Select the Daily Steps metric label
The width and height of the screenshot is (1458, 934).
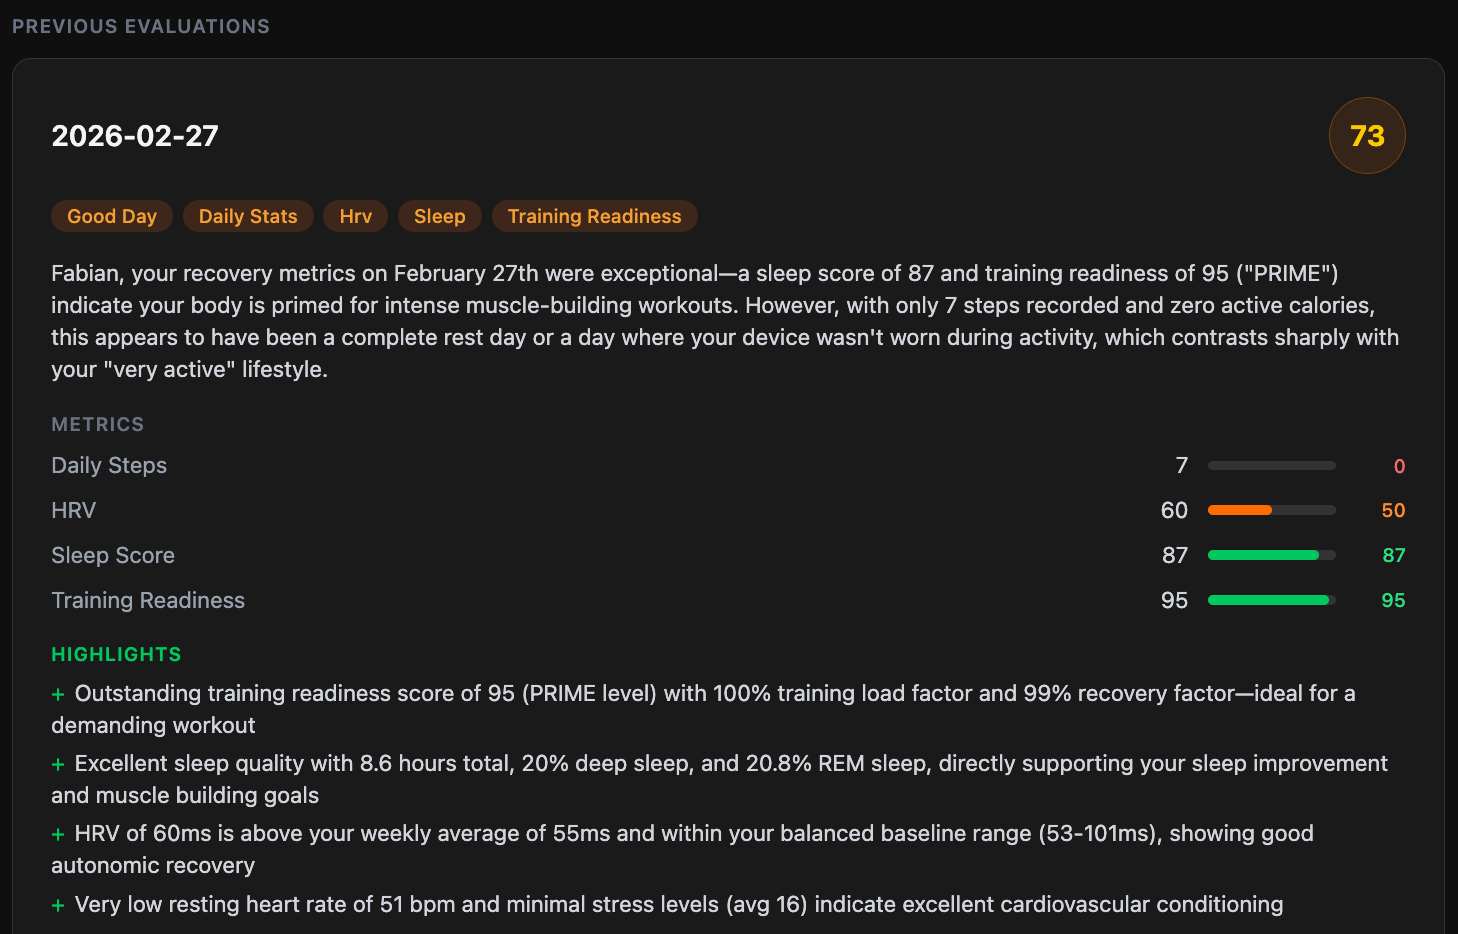tap(109, 466)
